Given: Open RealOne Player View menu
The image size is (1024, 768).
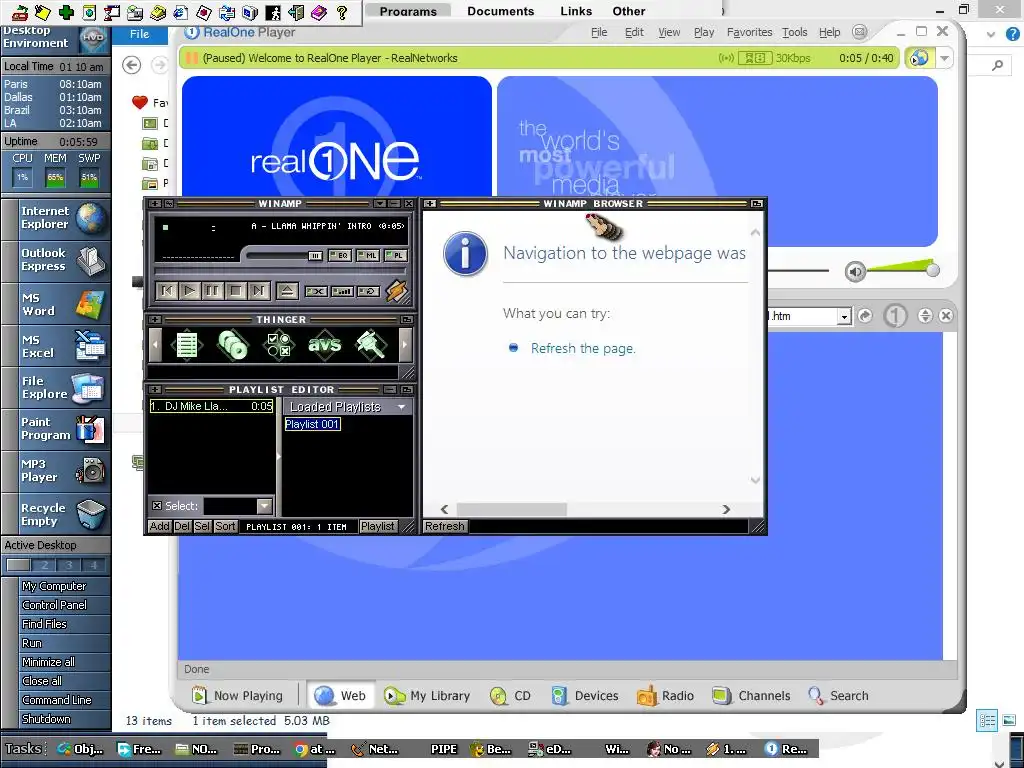Looking at the screenshot, I should tap(669, 32).
